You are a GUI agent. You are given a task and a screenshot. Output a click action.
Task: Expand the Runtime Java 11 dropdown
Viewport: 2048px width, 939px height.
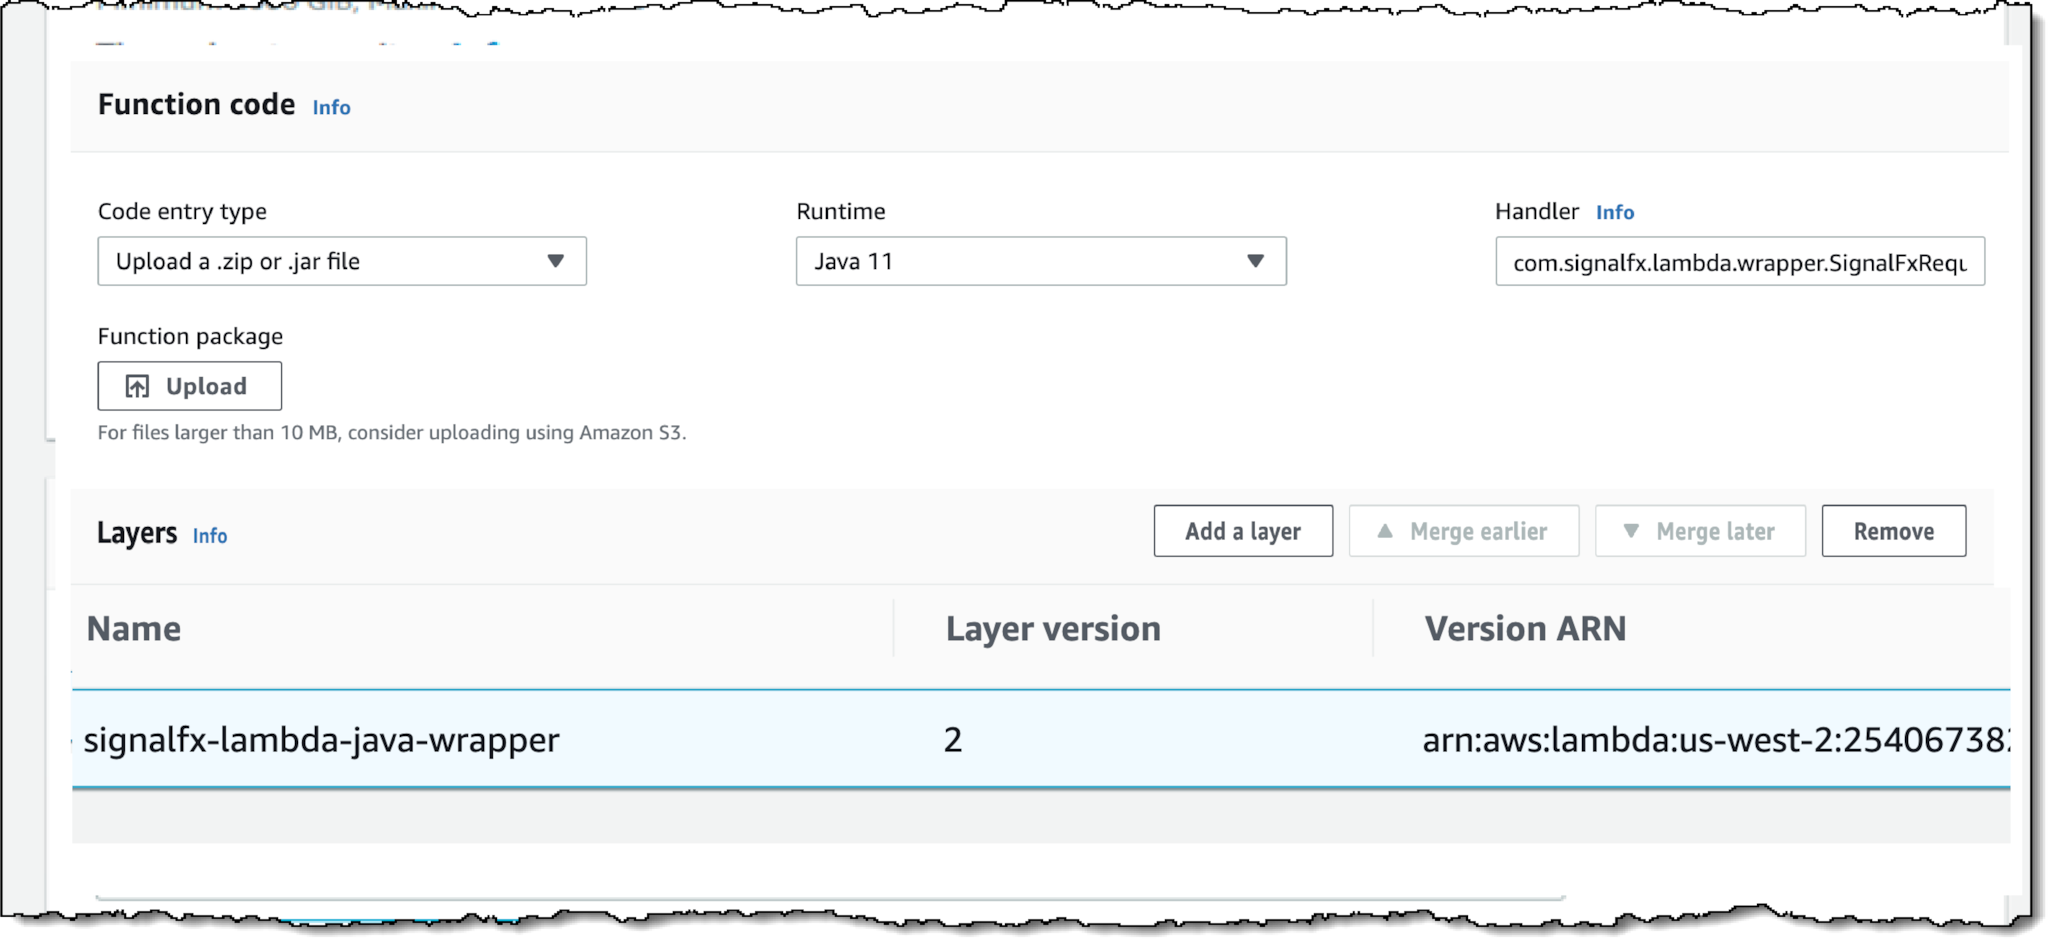(x=1041, y=261)
